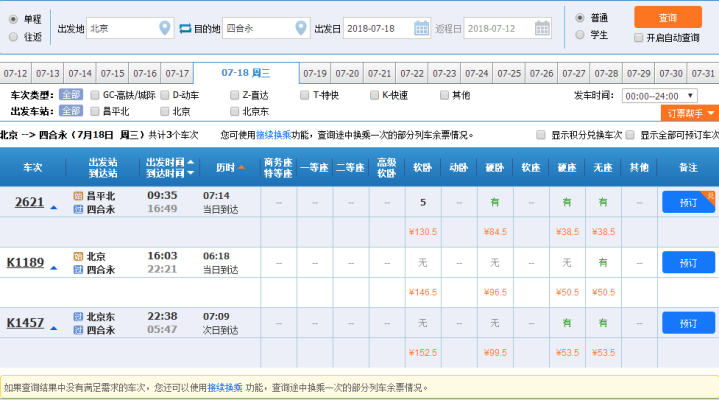This screenshot has width=719, height=400.
Task: Click 预订 button for train K1457
Action: coord(688,323)
